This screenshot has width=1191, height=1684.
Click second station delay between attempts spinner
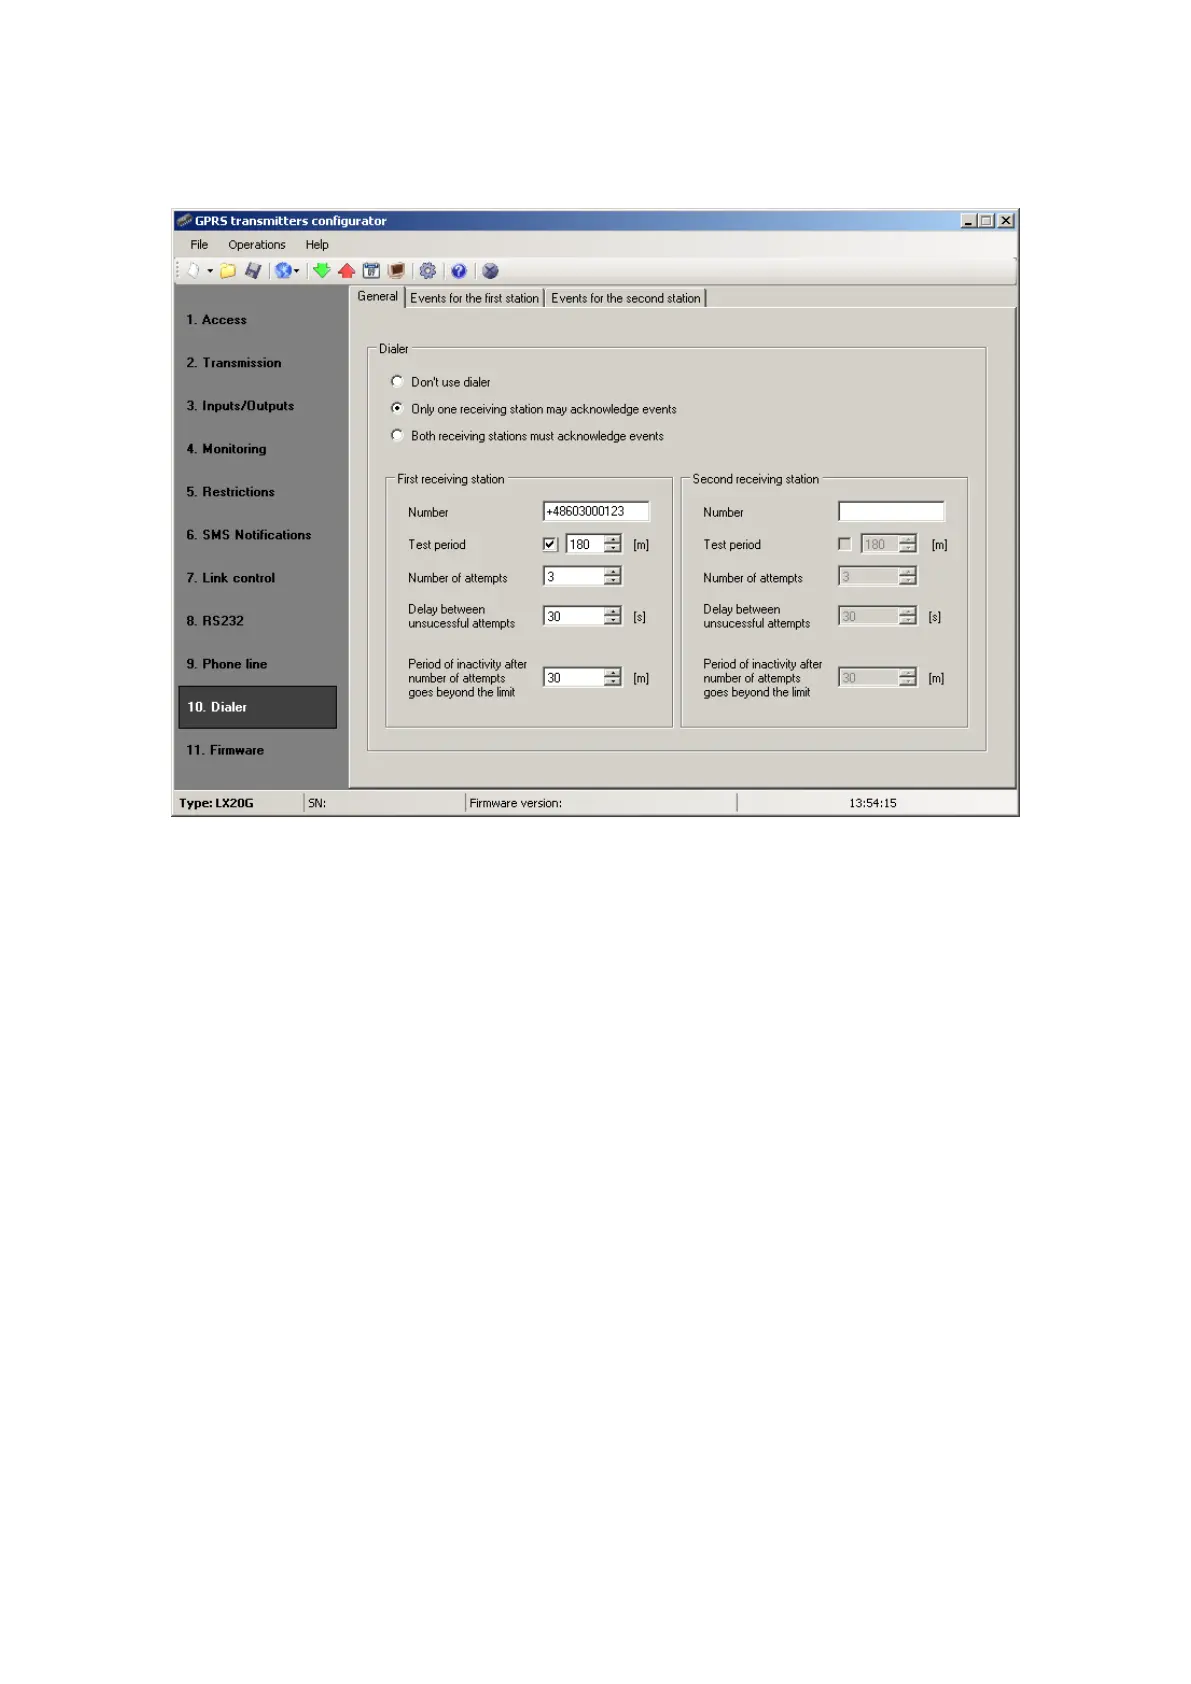point(908,617)
